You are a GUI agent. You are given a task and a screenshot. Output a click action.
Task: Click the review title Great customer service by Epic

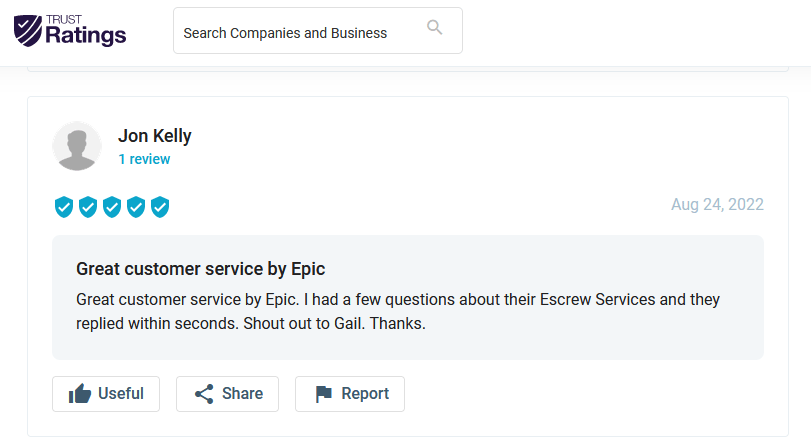click(201, 269)
